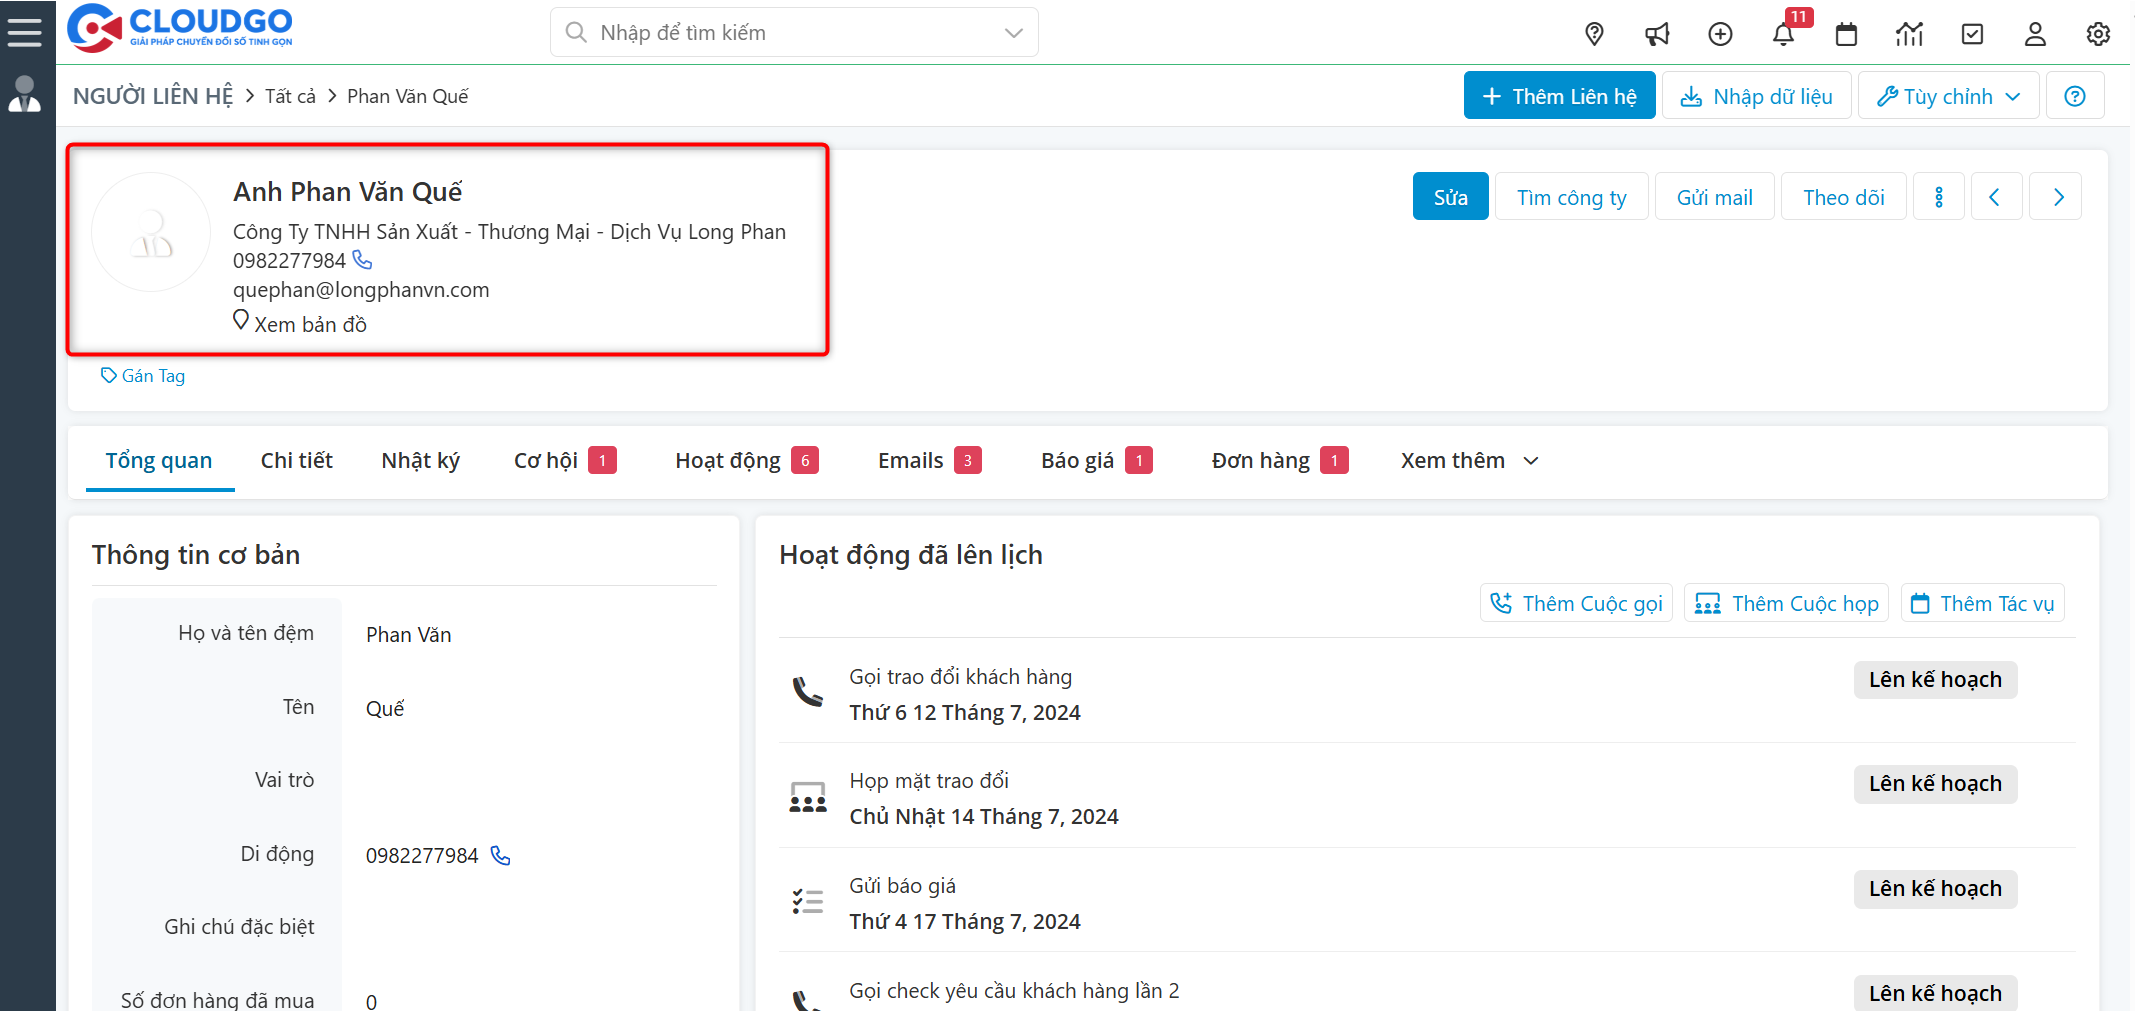This screenshot has width=2135, height=1011.
Task: Open the Emails tab
Action: 910,460
